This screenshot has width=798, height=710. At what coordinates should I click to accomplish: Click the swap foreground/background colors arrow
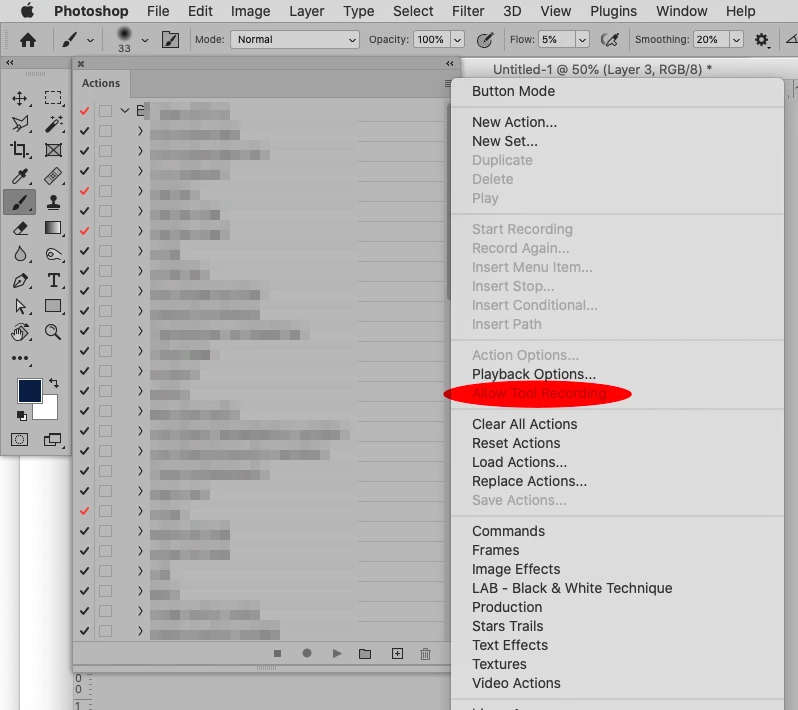pos(54,382)
